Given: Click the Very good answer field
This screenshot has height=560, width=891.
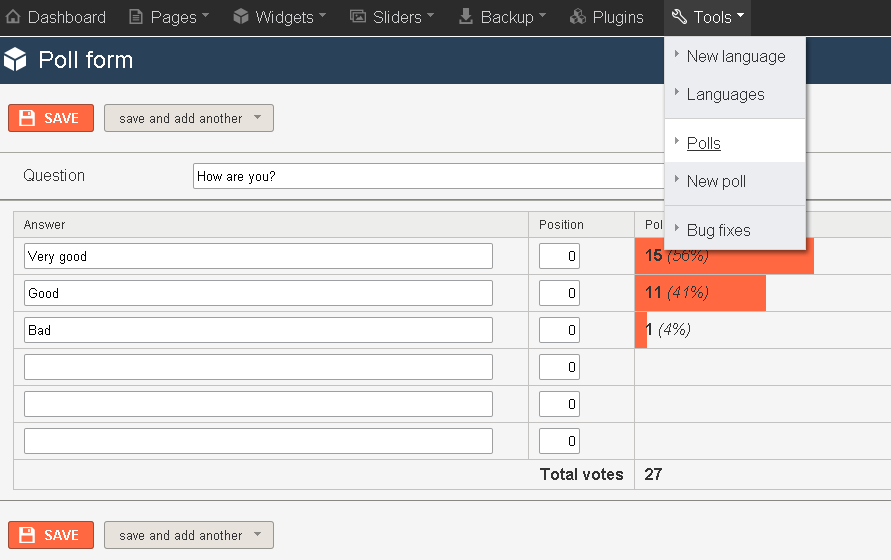Looking at the screenshot, I should coord(258,256).
